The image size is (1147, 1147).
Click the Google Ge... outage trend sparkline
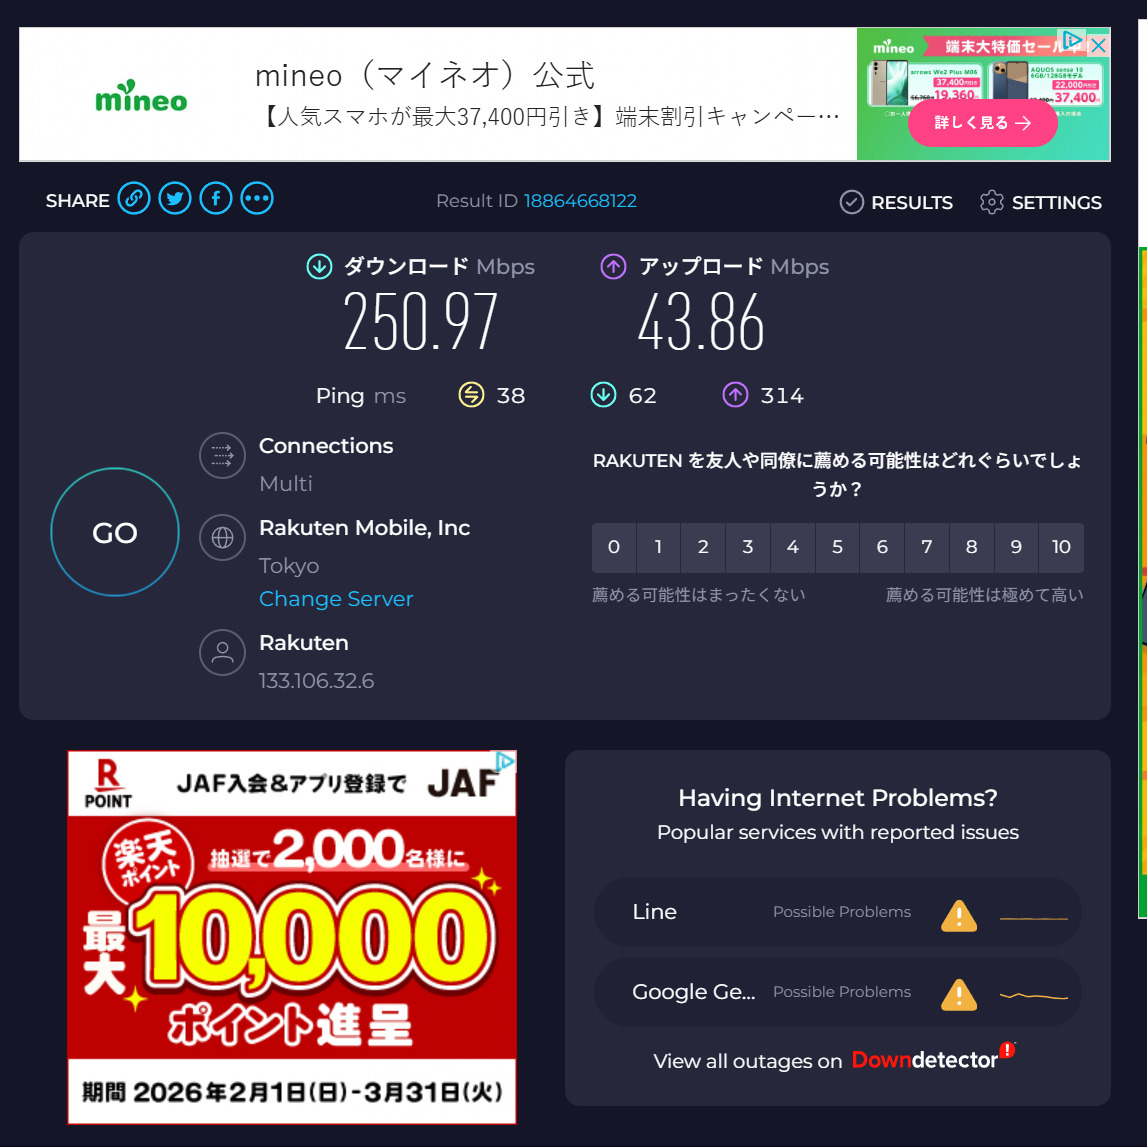1034,996
